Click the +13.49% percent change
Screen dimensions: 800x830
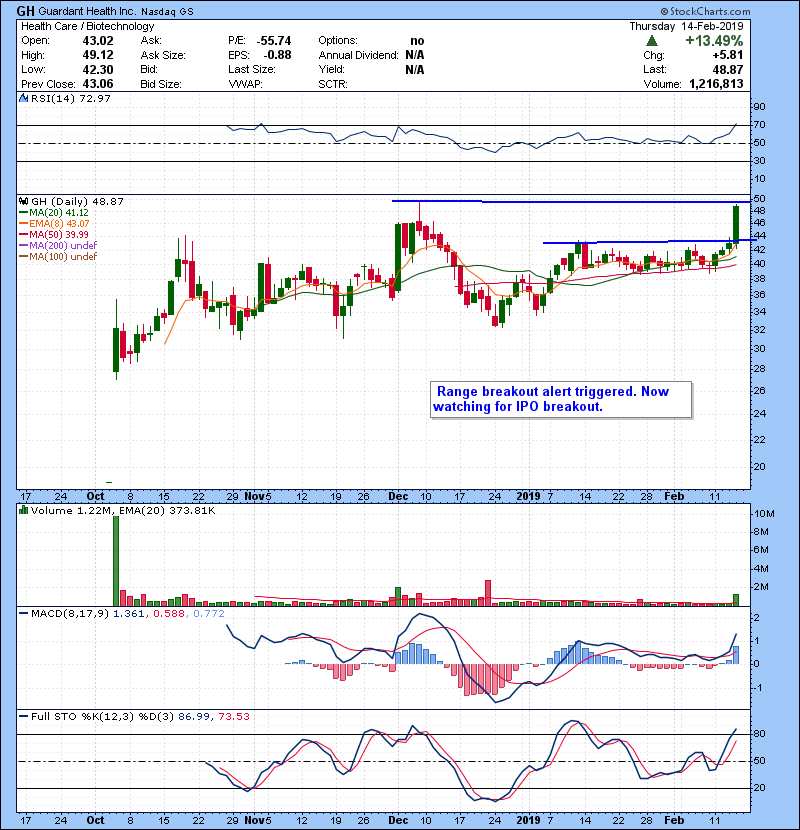click(714, 41)
